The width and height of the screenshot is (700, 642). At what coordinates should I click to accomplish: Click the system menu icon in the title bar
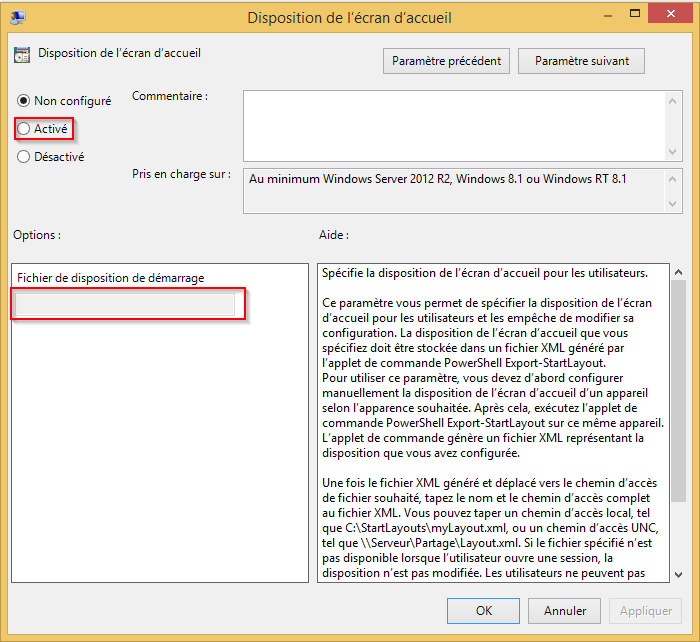18,17
